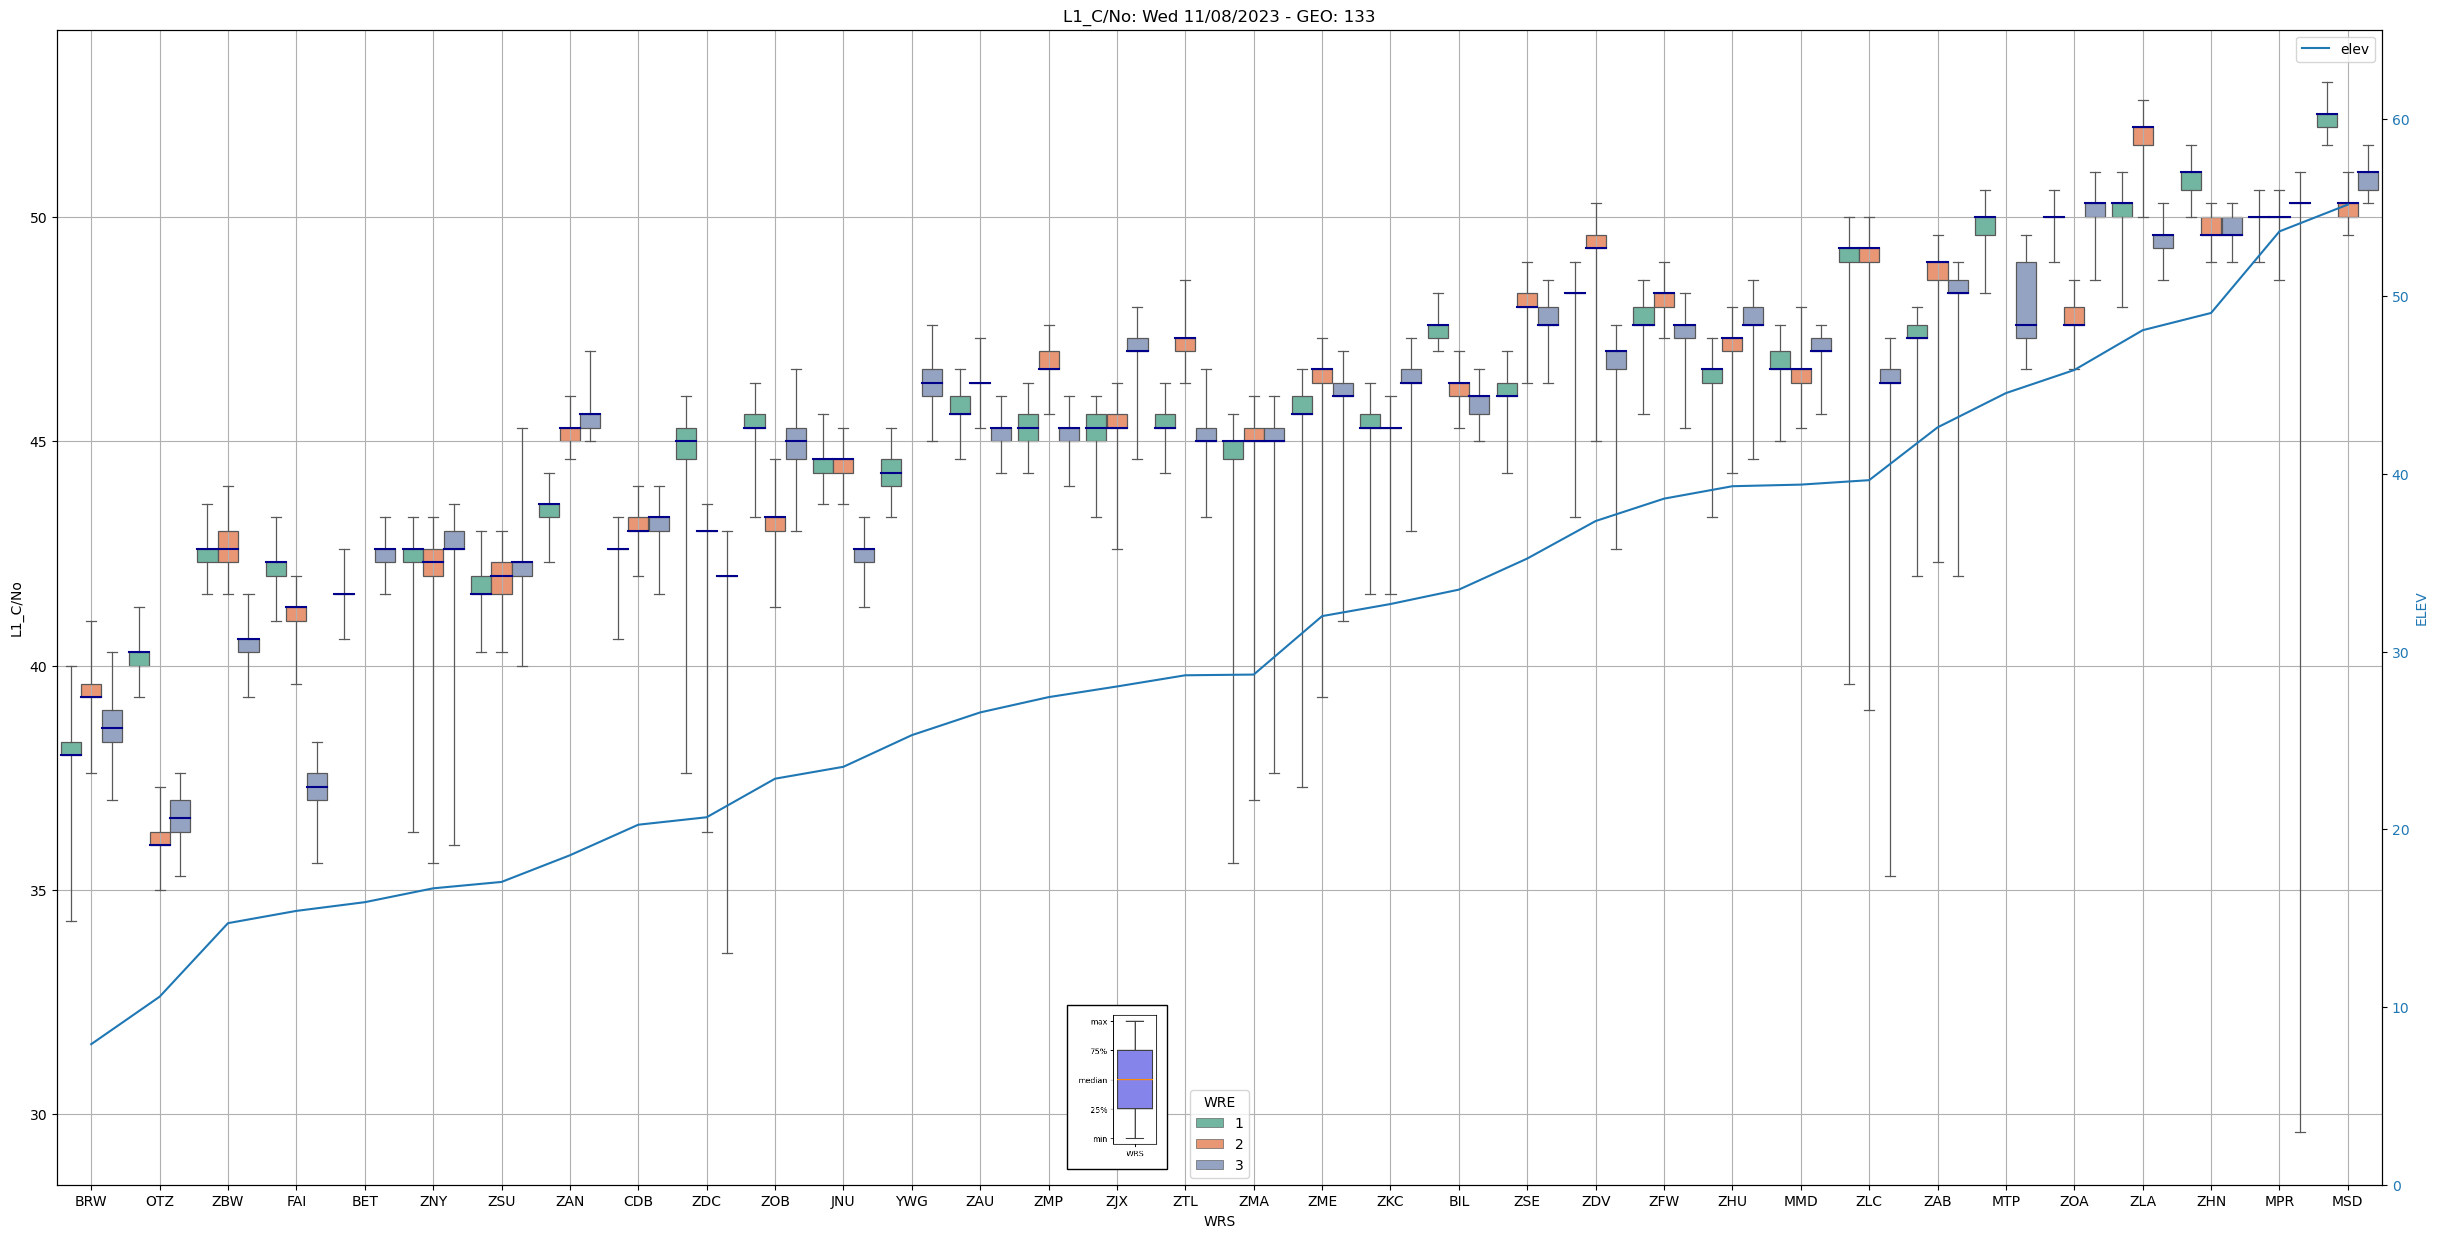2439x1238 pixels.
Task: Click the chart title 'L1_C/No: Wed 11/08/2023 - GEO: 133'
Action: 1218,16
